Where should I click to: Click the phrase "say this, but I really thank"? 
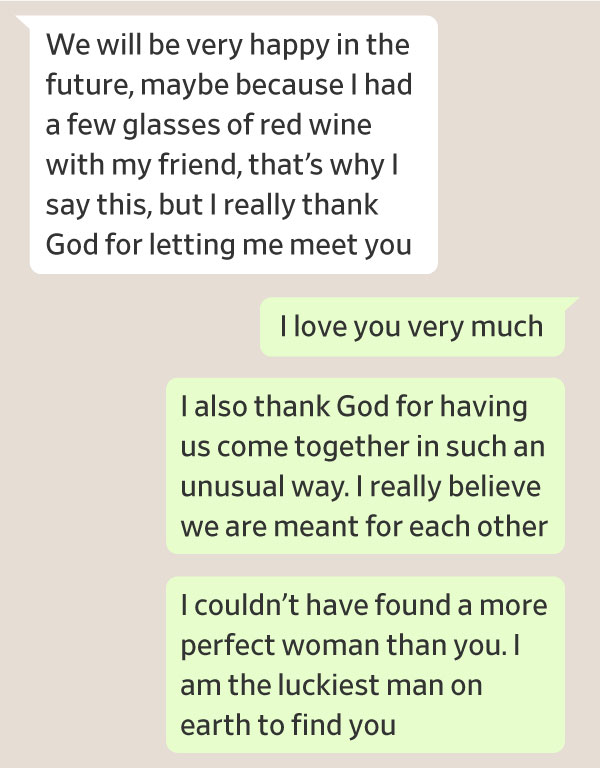point(212,204)
